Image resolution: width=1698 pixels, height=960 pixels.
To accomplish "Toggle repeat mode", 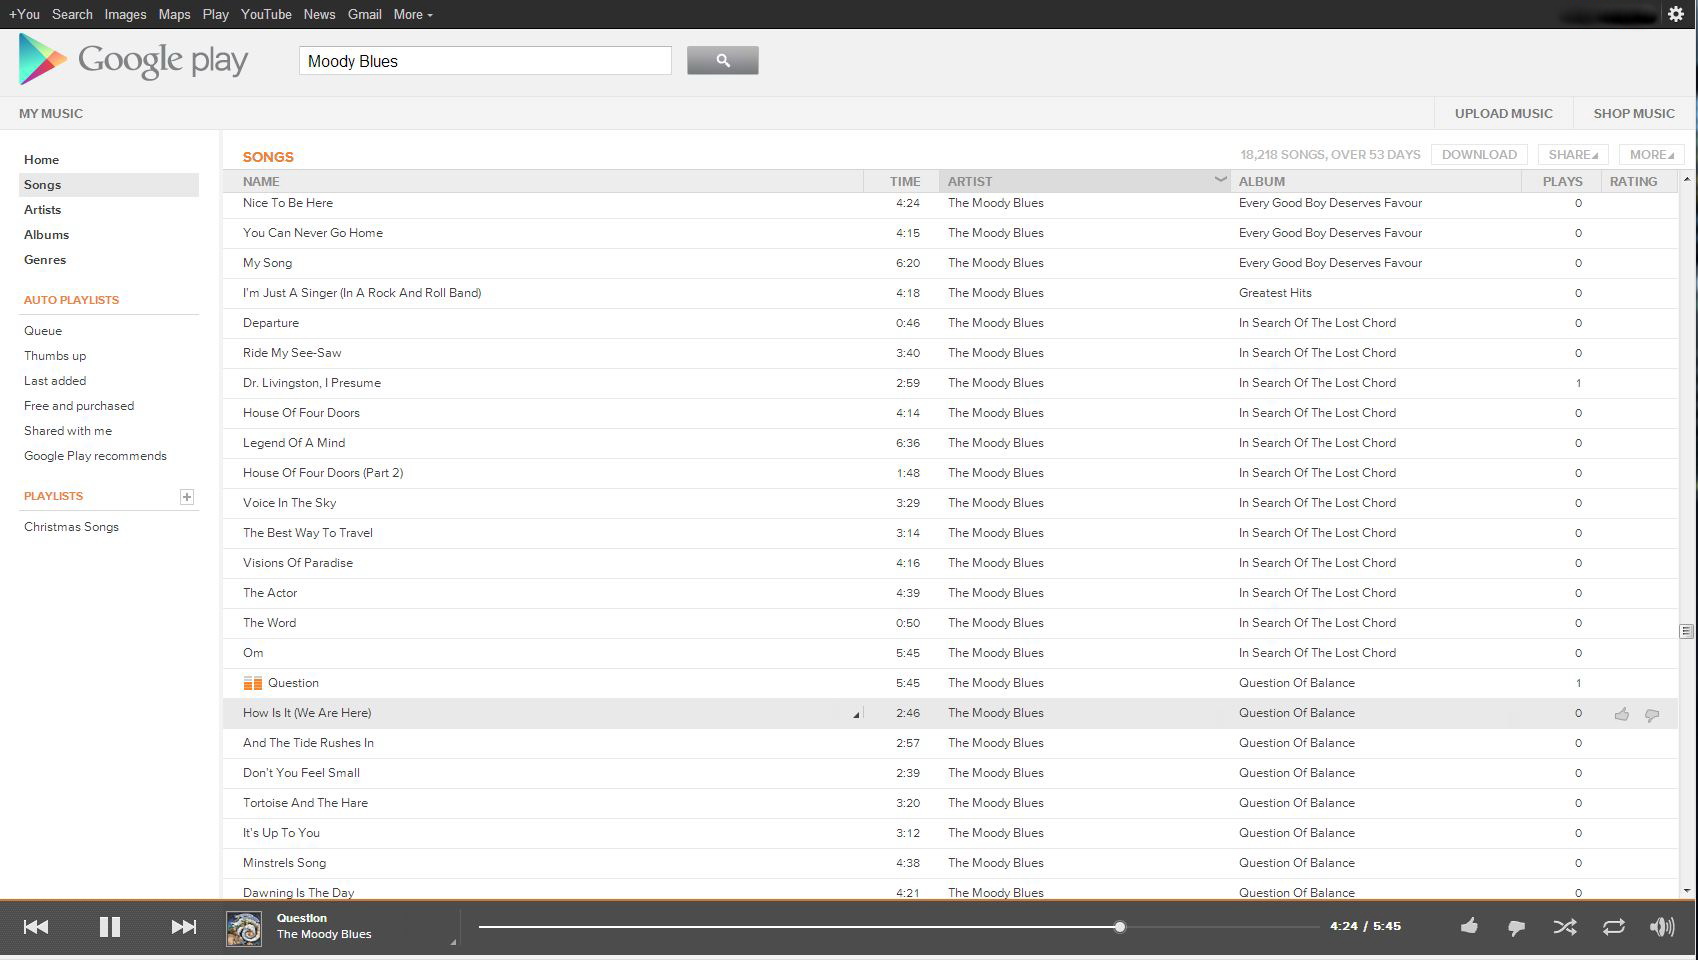I will coord(1614,927).
